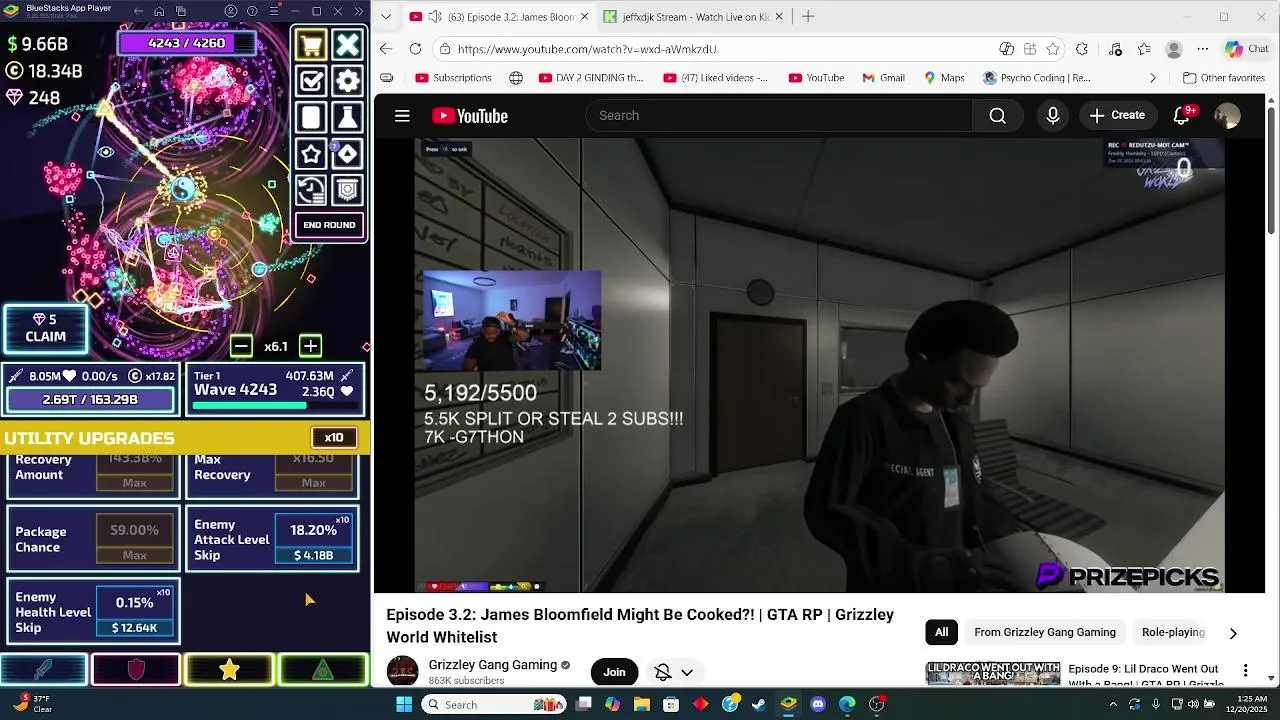Reload the YouTube page
The width and height of the screenshot is (1280, 720).
pyautogui.click(x=416, y=49)
